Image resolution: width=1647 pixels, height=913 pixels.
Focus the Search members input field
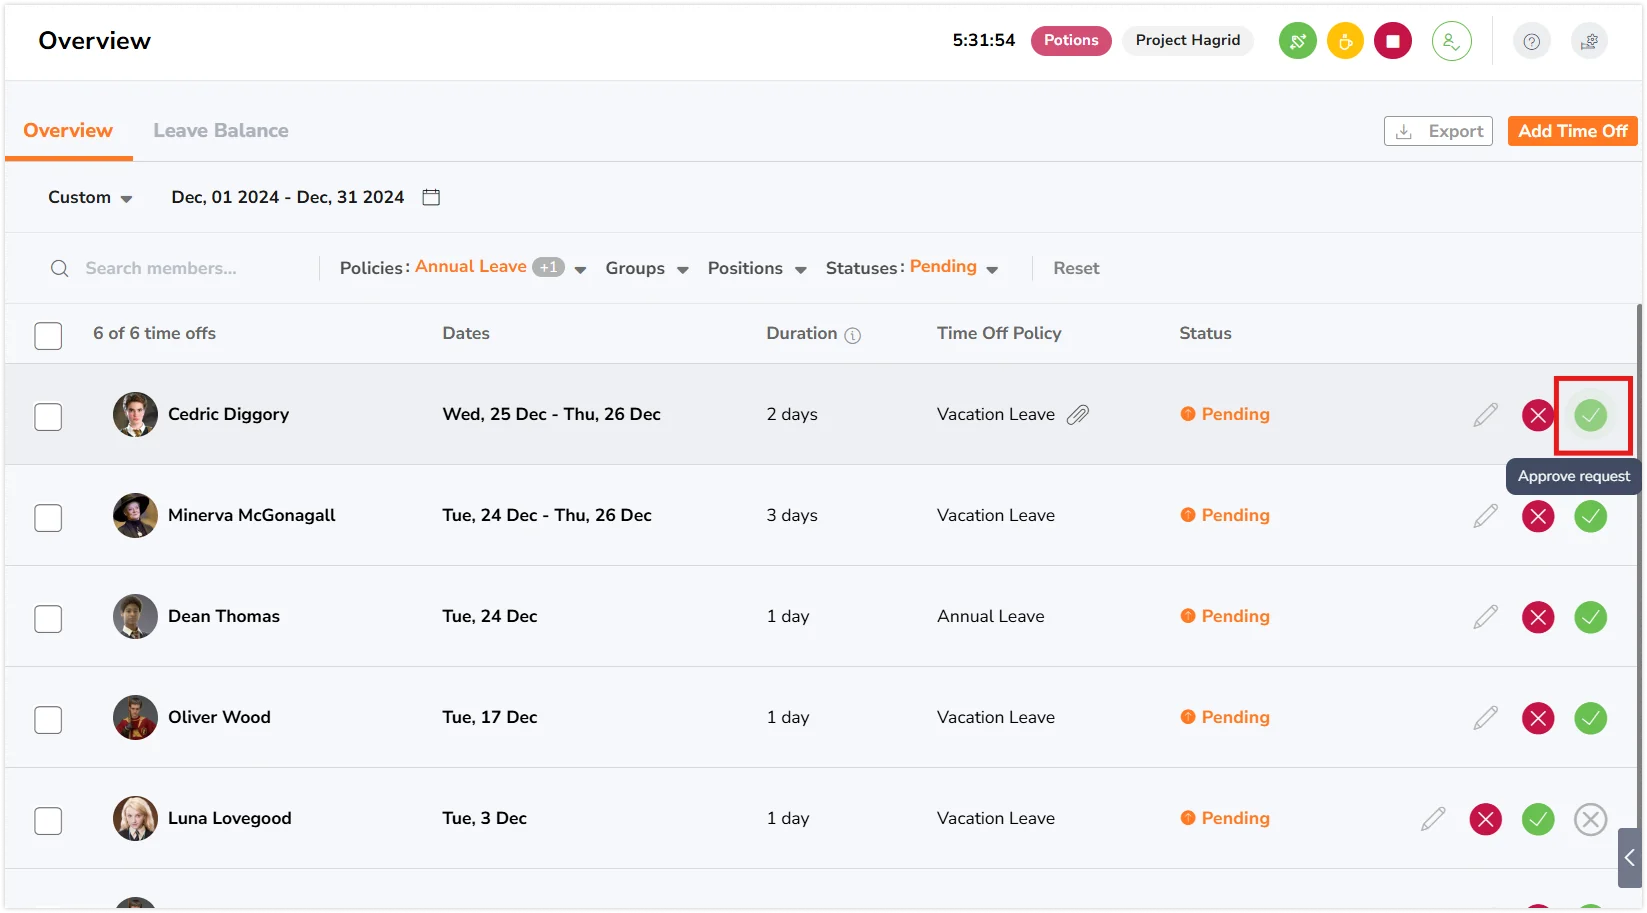180,268
